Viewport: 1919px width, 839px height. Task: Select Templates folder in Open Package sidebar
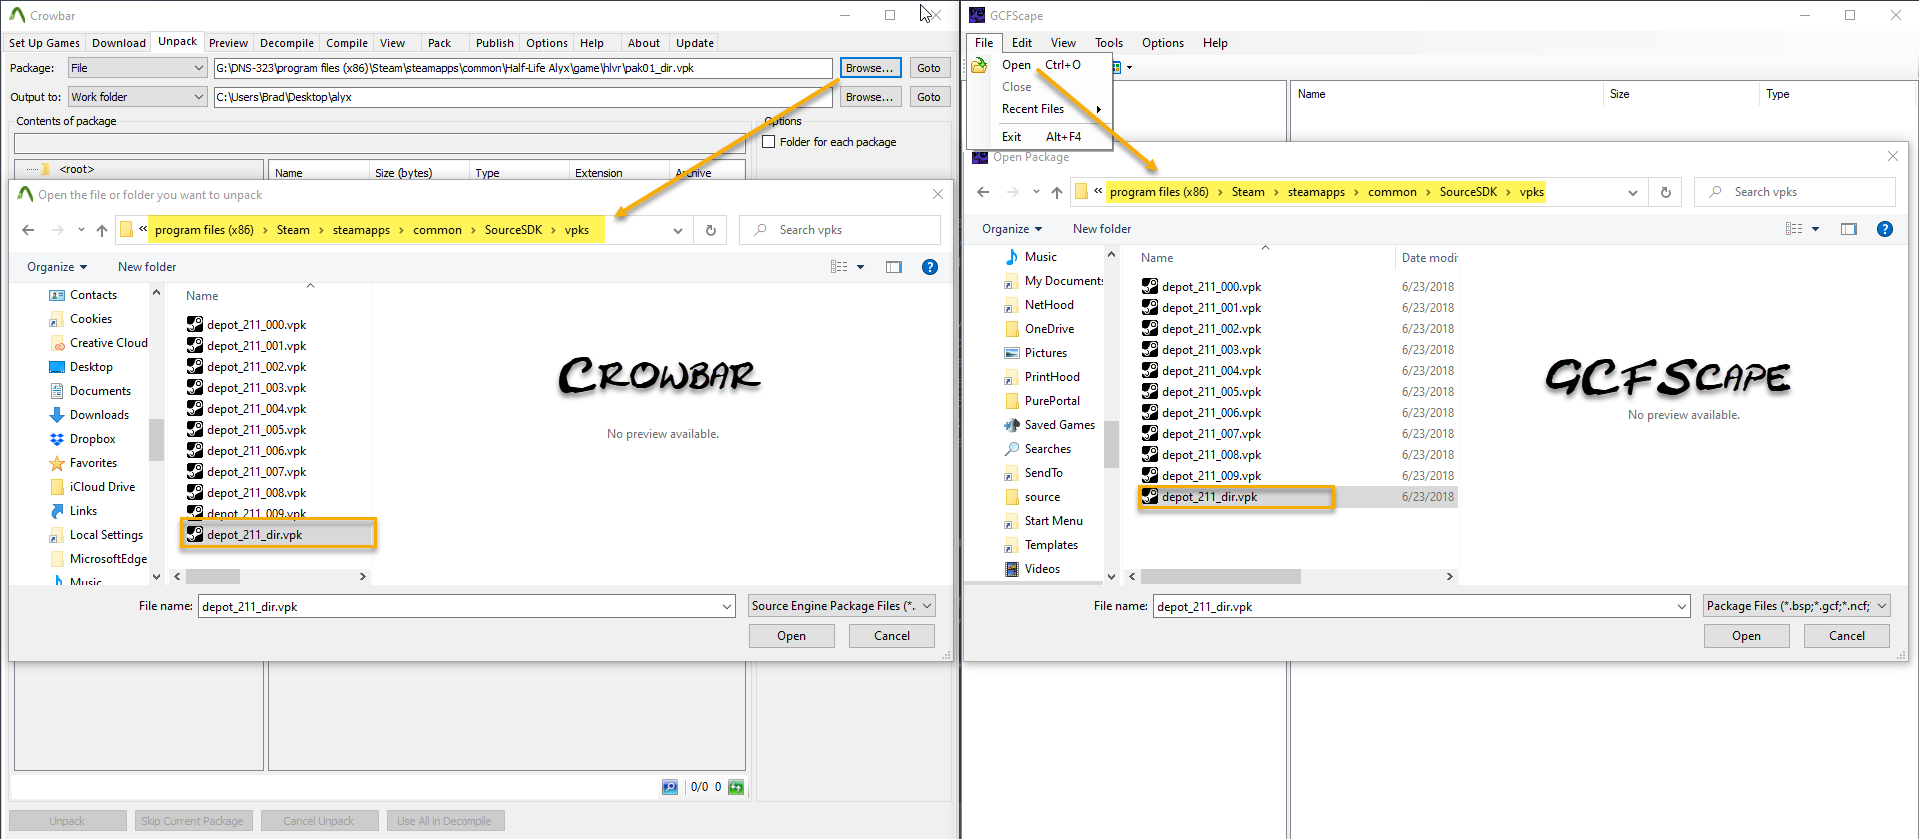[1051, 545]
